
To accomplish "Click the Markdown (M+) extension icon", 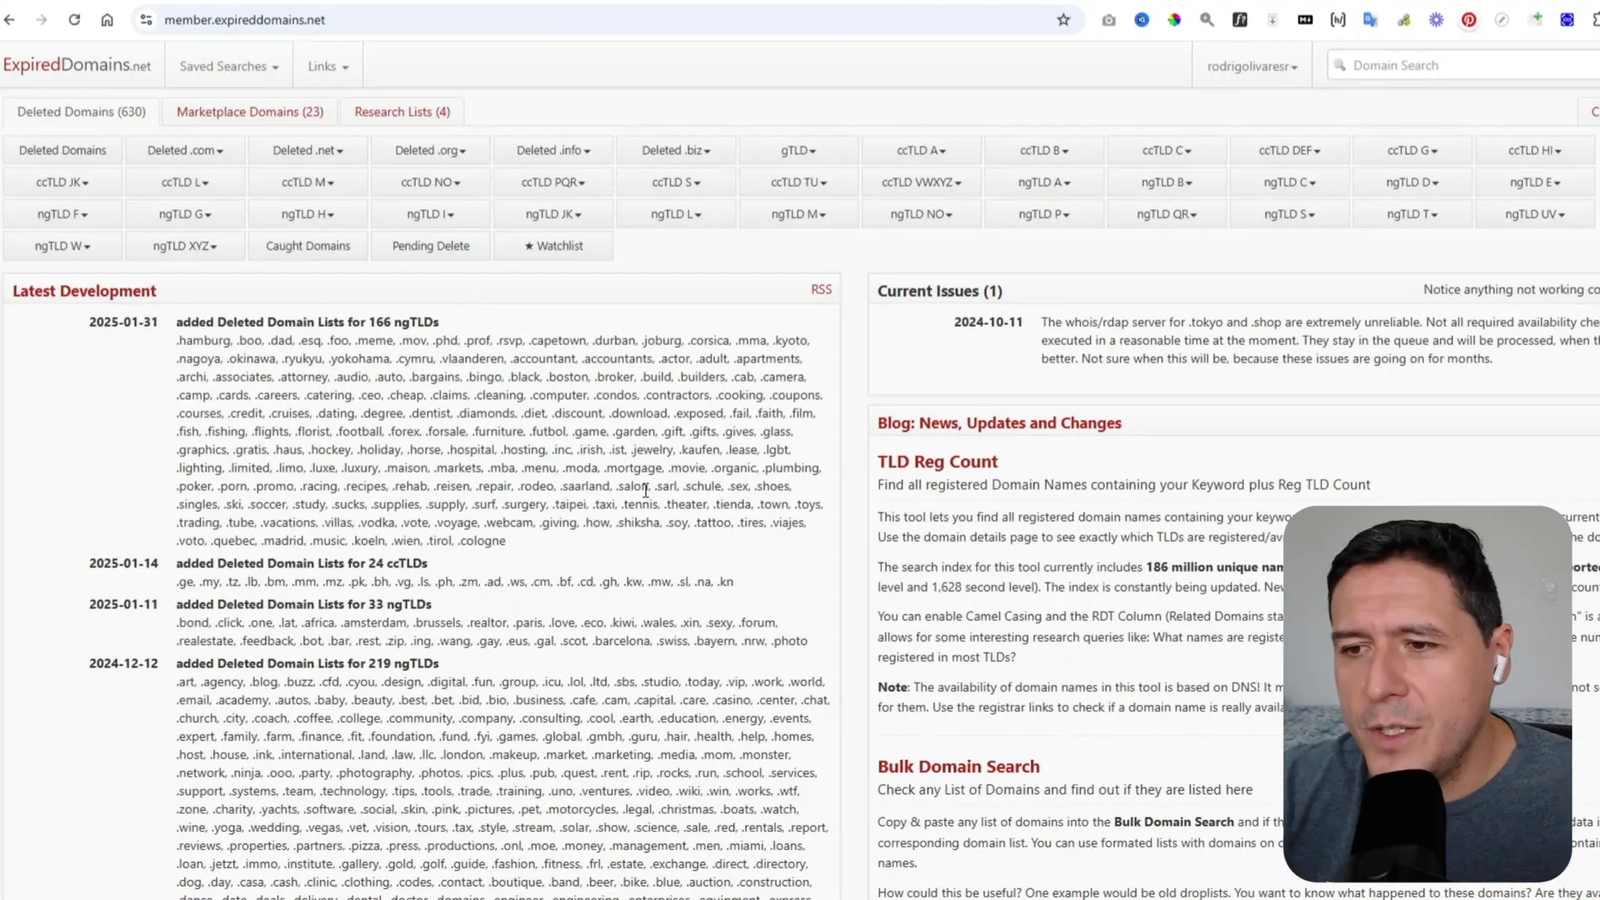I will coord(1305,20).
